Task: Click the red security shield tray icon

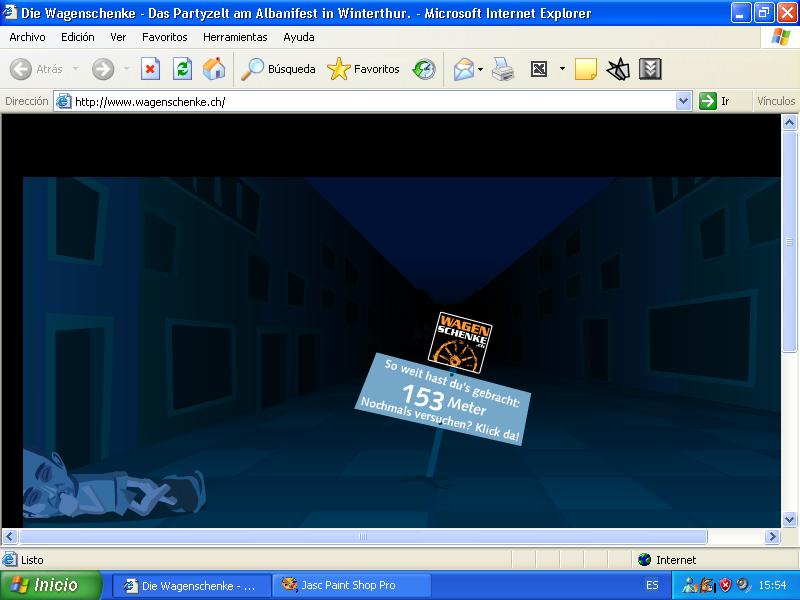Action: pyautogui.click(x=725, y=585)
